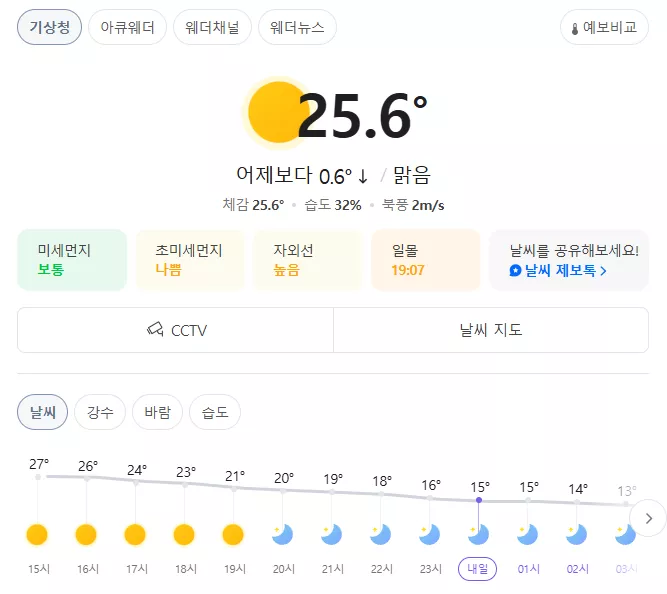Click the CCTV camera icon

click(155, 329)
